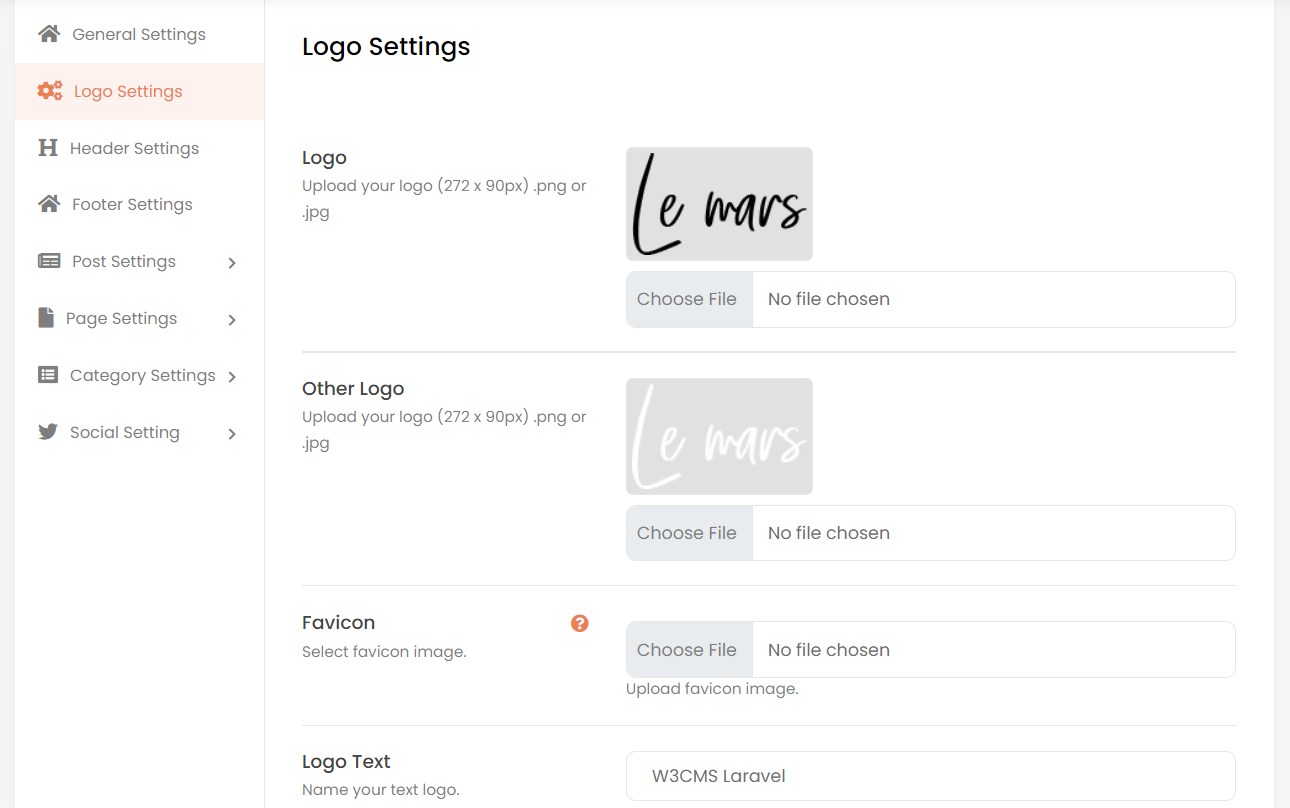1290x808 pixels.
Task: Click the Post Settings newspaper icon
Action: pos(48,261)
